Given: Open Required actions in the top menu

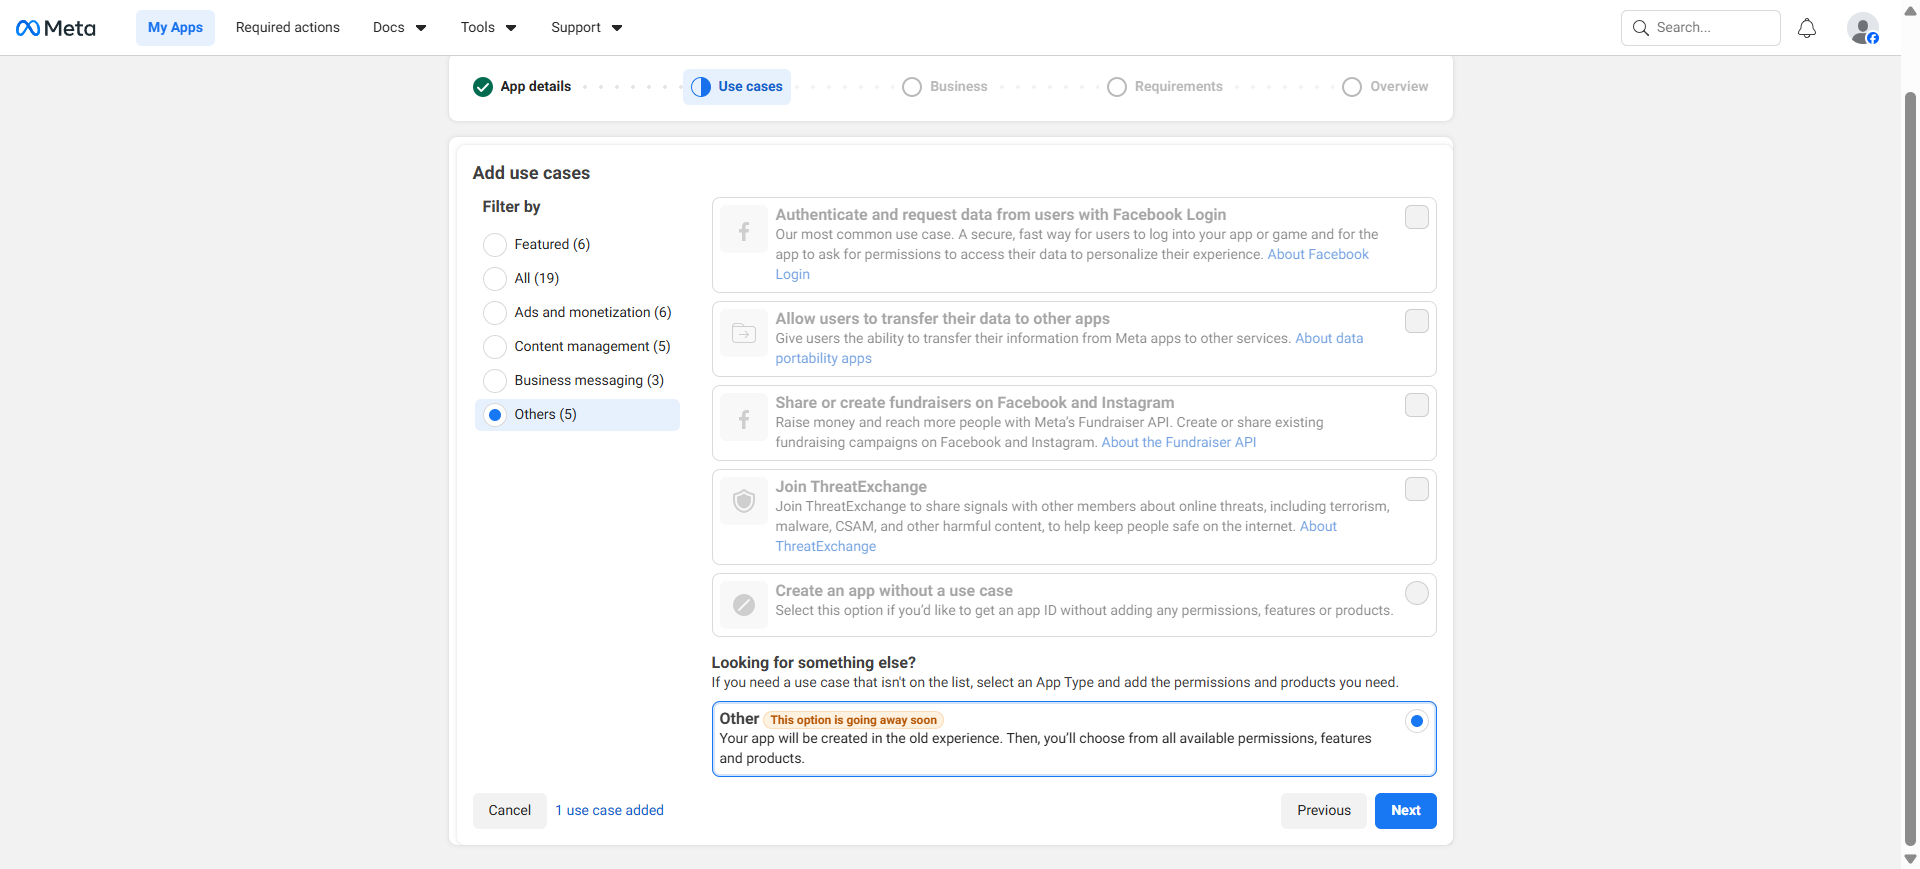Looking at the screenshot, I should tap(288, 28).
